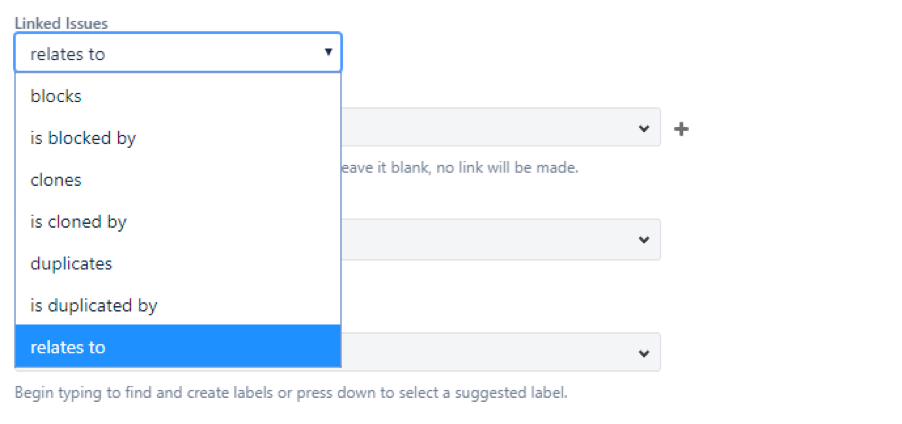902x424 pixels.
Task: Click inside the middle gray select field
Action: pyautogui.click(x=500, y=239)
